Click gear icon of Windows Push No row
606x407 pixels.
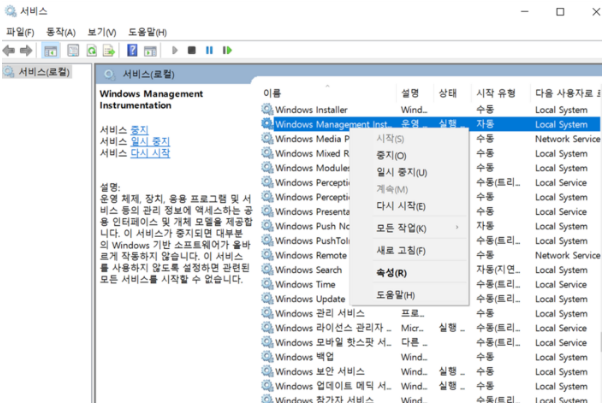point(267,226)
